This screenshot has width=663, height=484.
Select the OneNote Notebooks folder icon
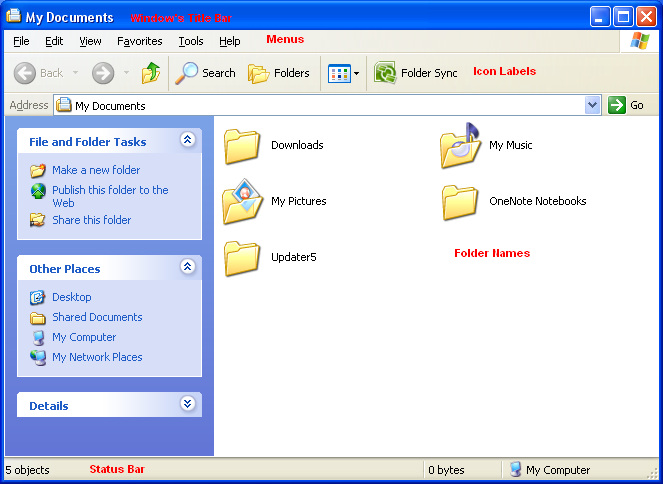460,202
